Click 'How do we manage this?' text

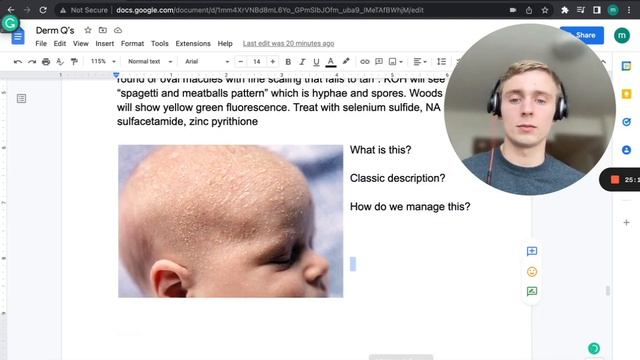[410, 207]
